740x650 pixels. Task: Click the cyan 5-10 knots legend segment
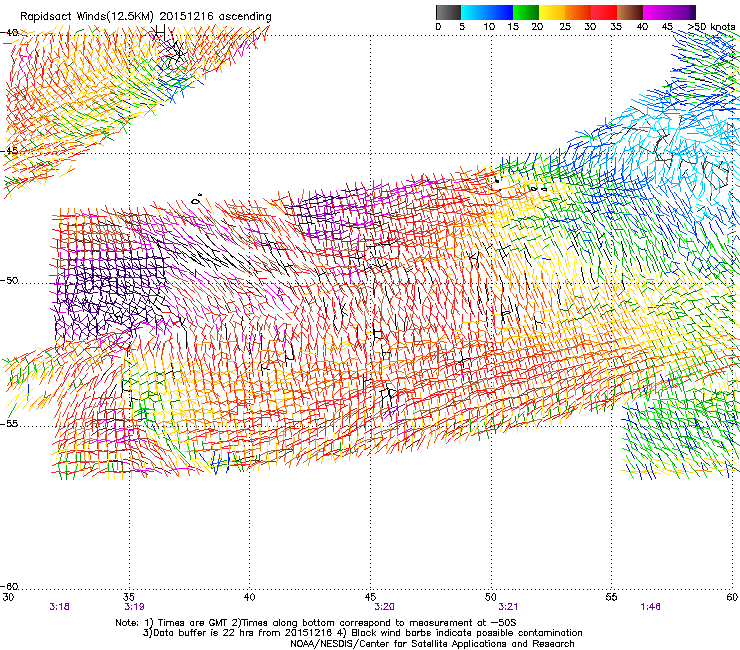tap(474, 12)
